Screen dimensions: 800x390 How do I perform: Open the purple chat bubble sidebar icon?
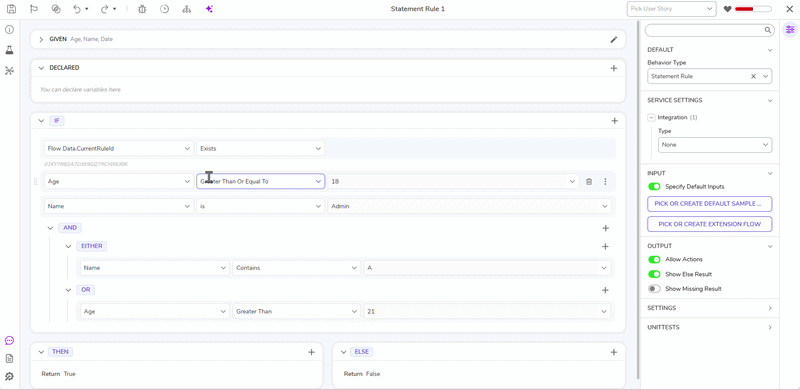click(x=9, y=340)
